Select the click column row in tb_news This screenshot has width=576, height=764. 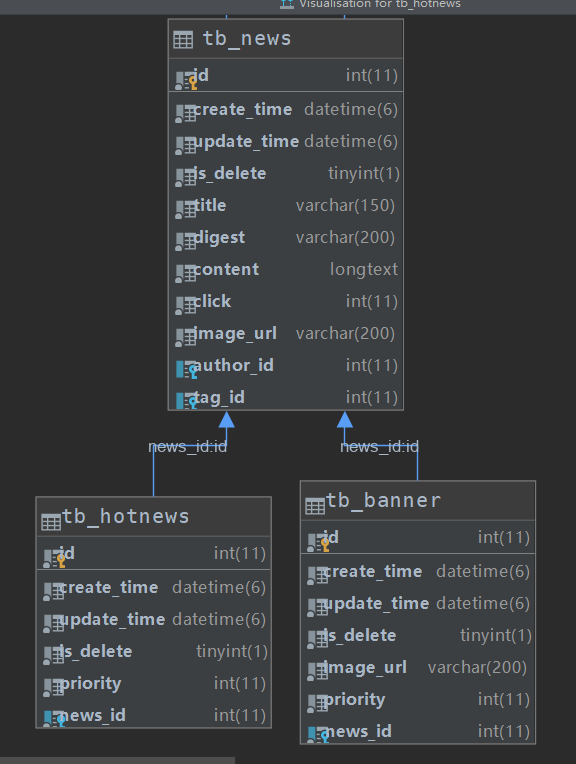coord(286,302)
